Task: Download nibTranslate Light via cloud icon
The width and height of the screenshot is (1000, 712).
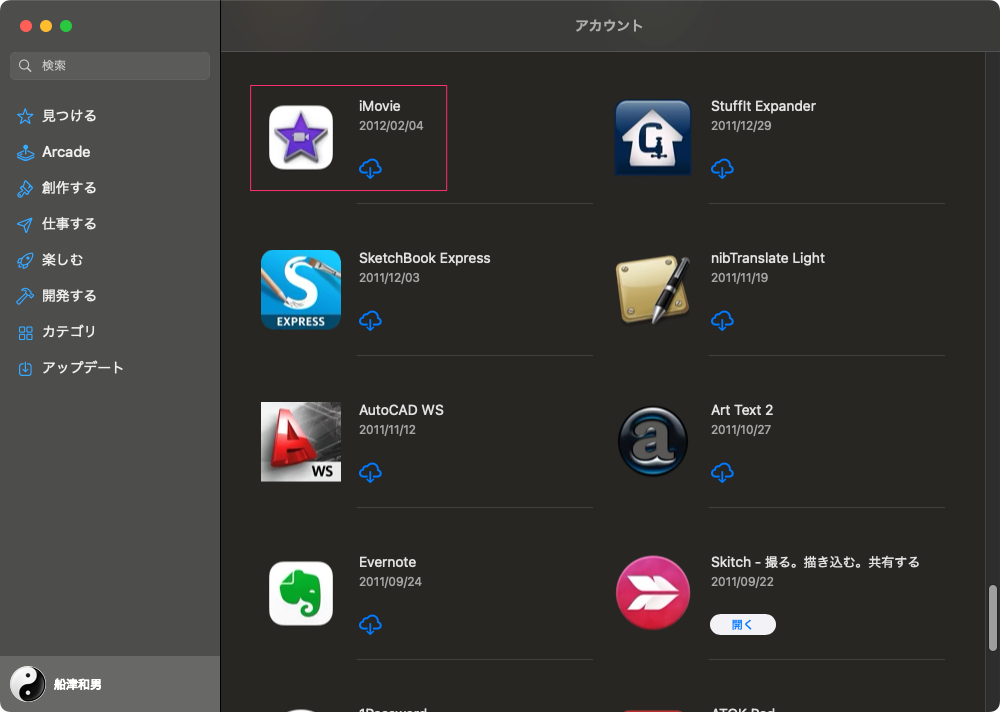Action: 722,321
